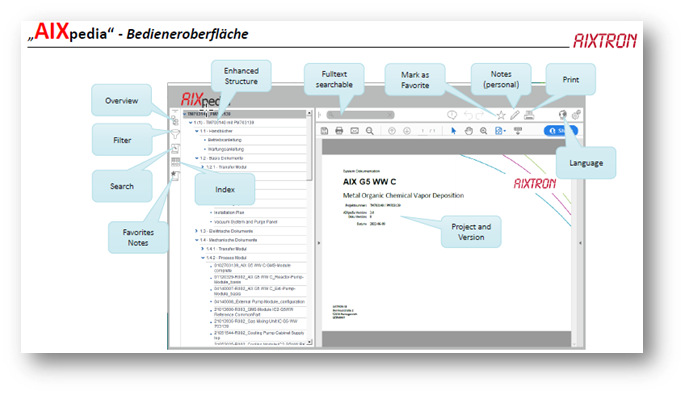Mark document as favorite with star icon
The width and height of the screenshot is (685, 395).
(x=501, y=115)
